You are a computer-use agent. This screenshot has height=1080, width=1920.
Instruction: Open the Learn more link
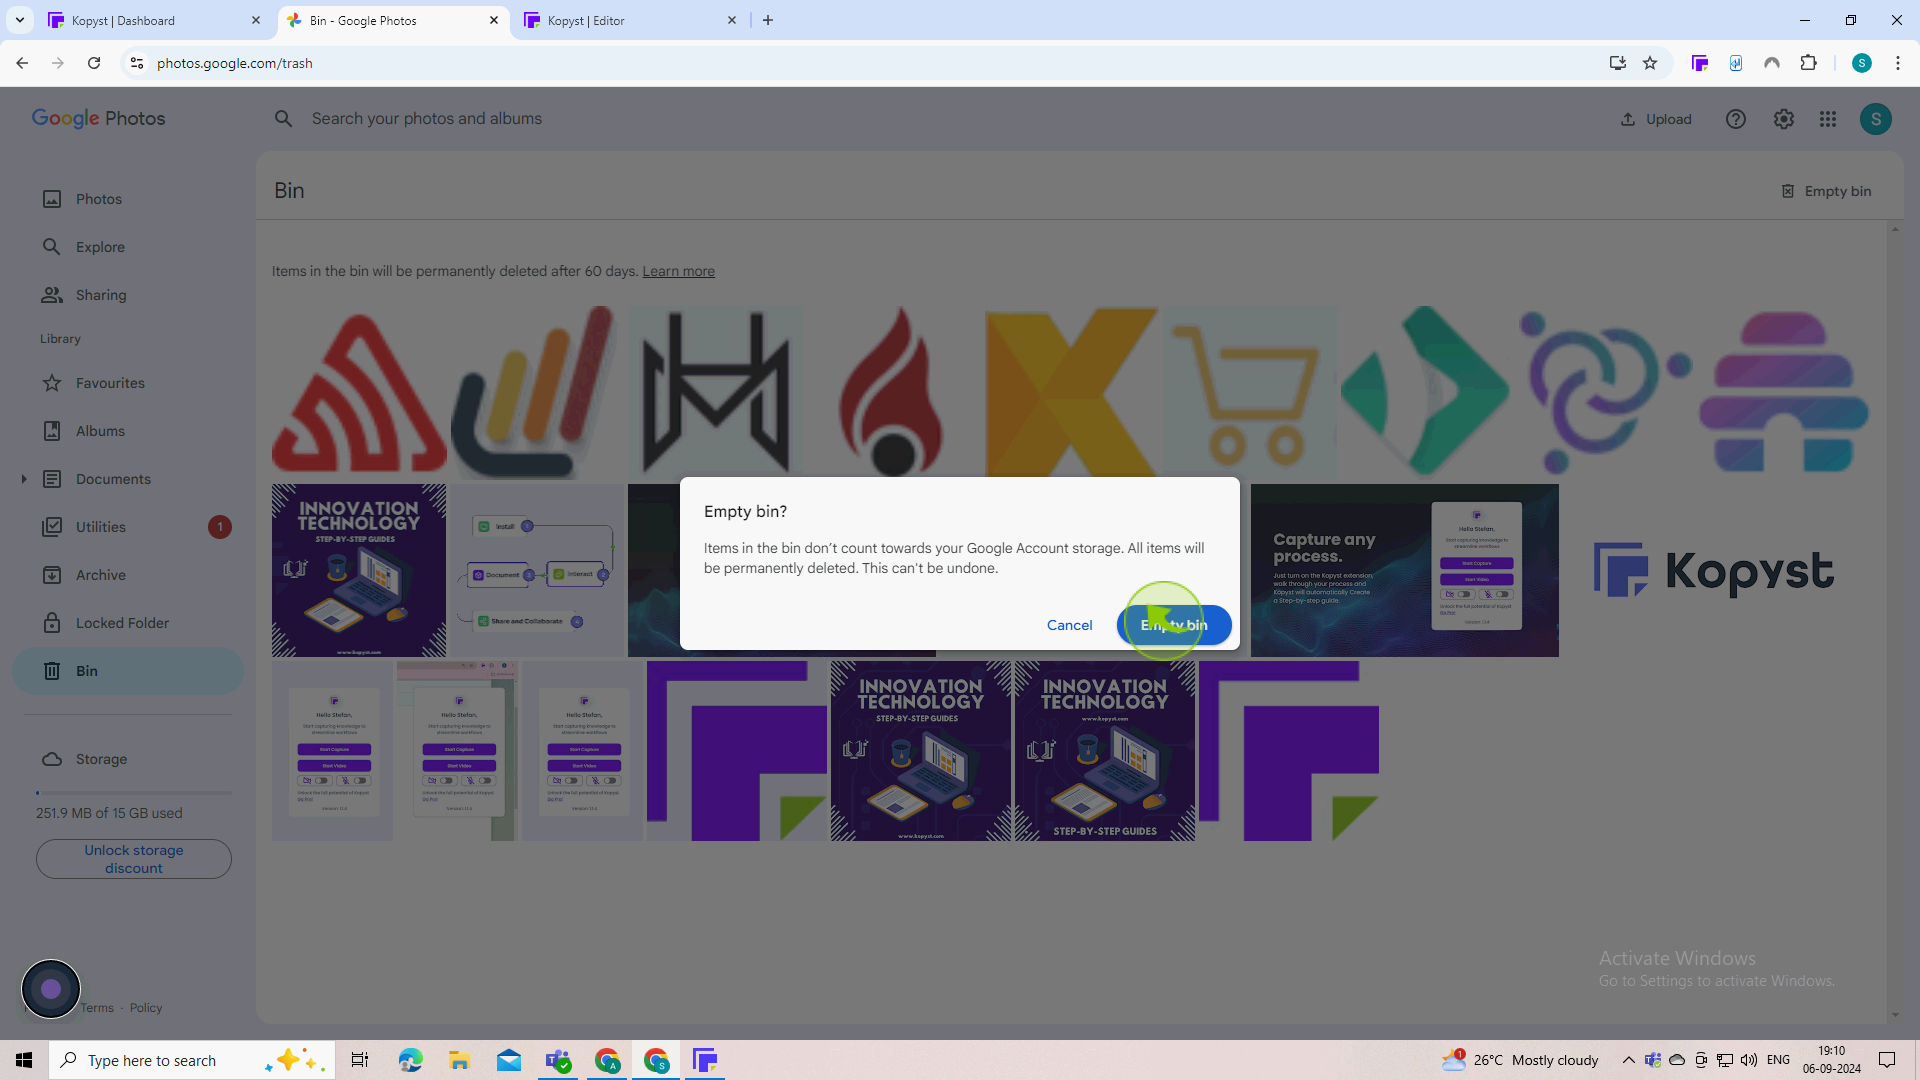point(678,271)
